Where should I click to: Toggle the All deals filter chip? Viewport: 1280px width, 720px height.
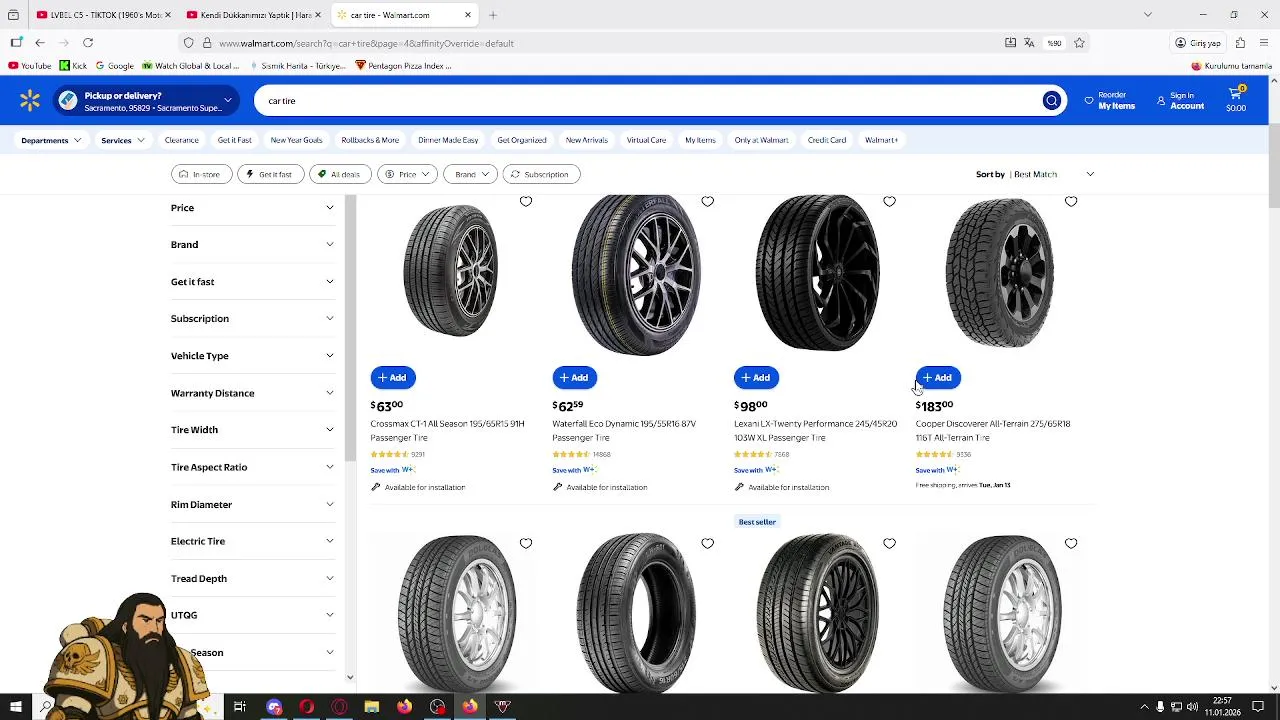tap(340, 174)
